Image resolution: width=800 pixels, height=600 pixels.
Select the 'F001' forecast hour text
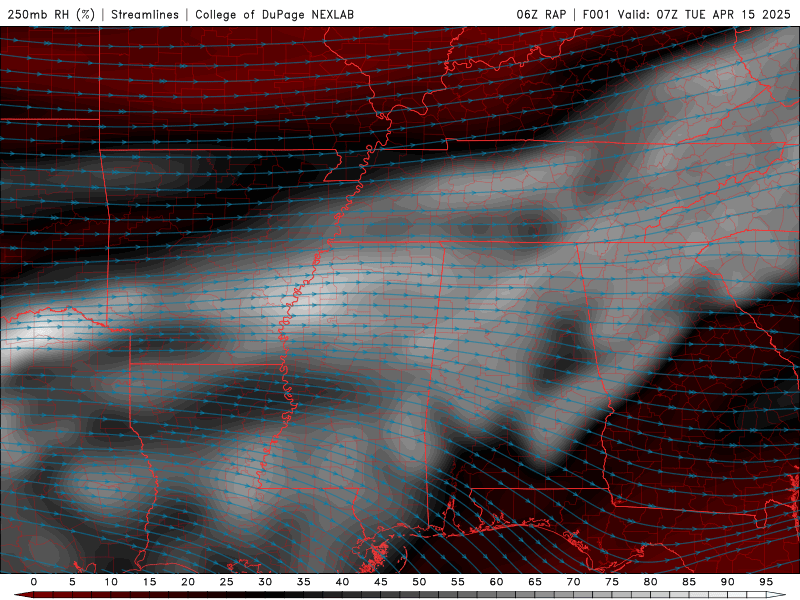coord(596,14)
